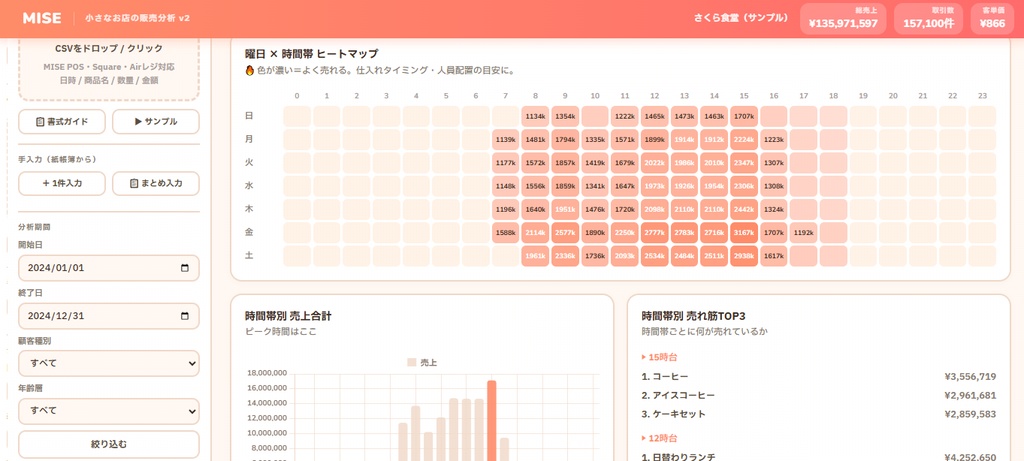The height and width of the screenshot is (461, 1024).
Task: Click the 金 row label in heatmap
Action: coord(249,232)
